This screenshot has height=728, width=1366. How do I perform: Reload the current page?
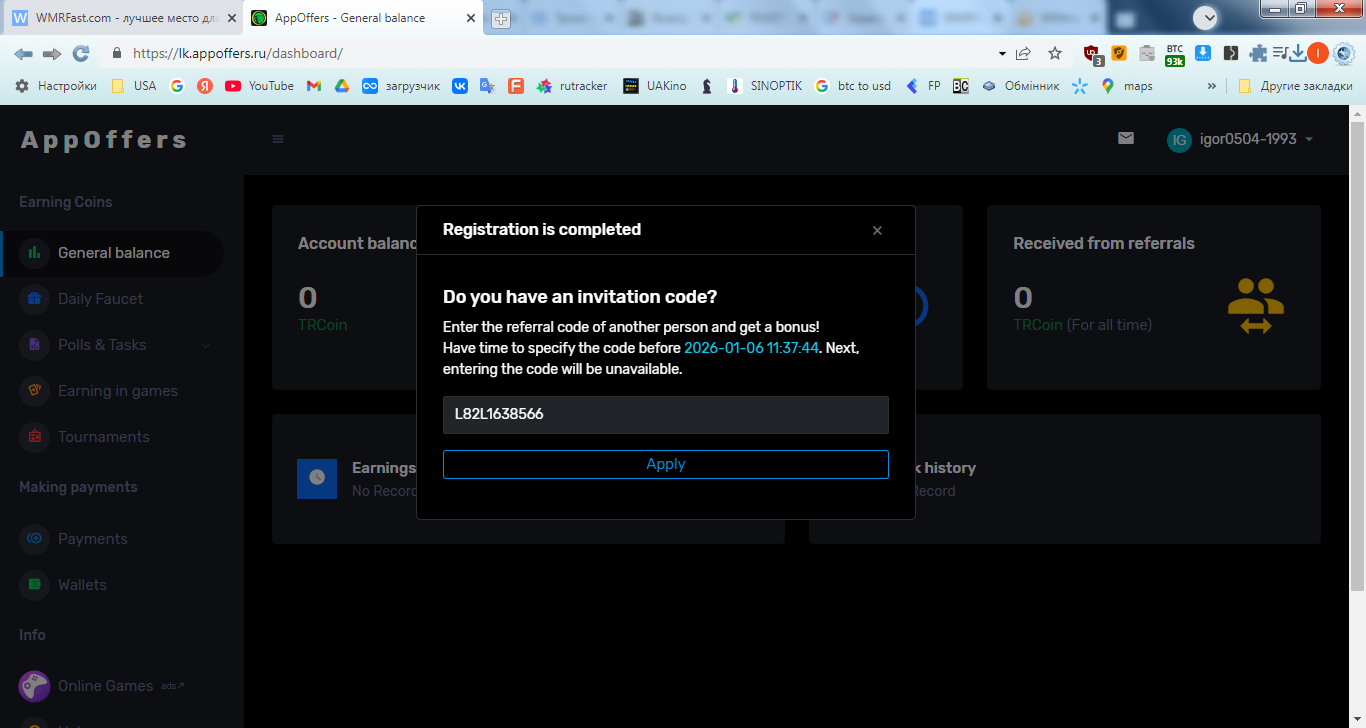point(81,54)
